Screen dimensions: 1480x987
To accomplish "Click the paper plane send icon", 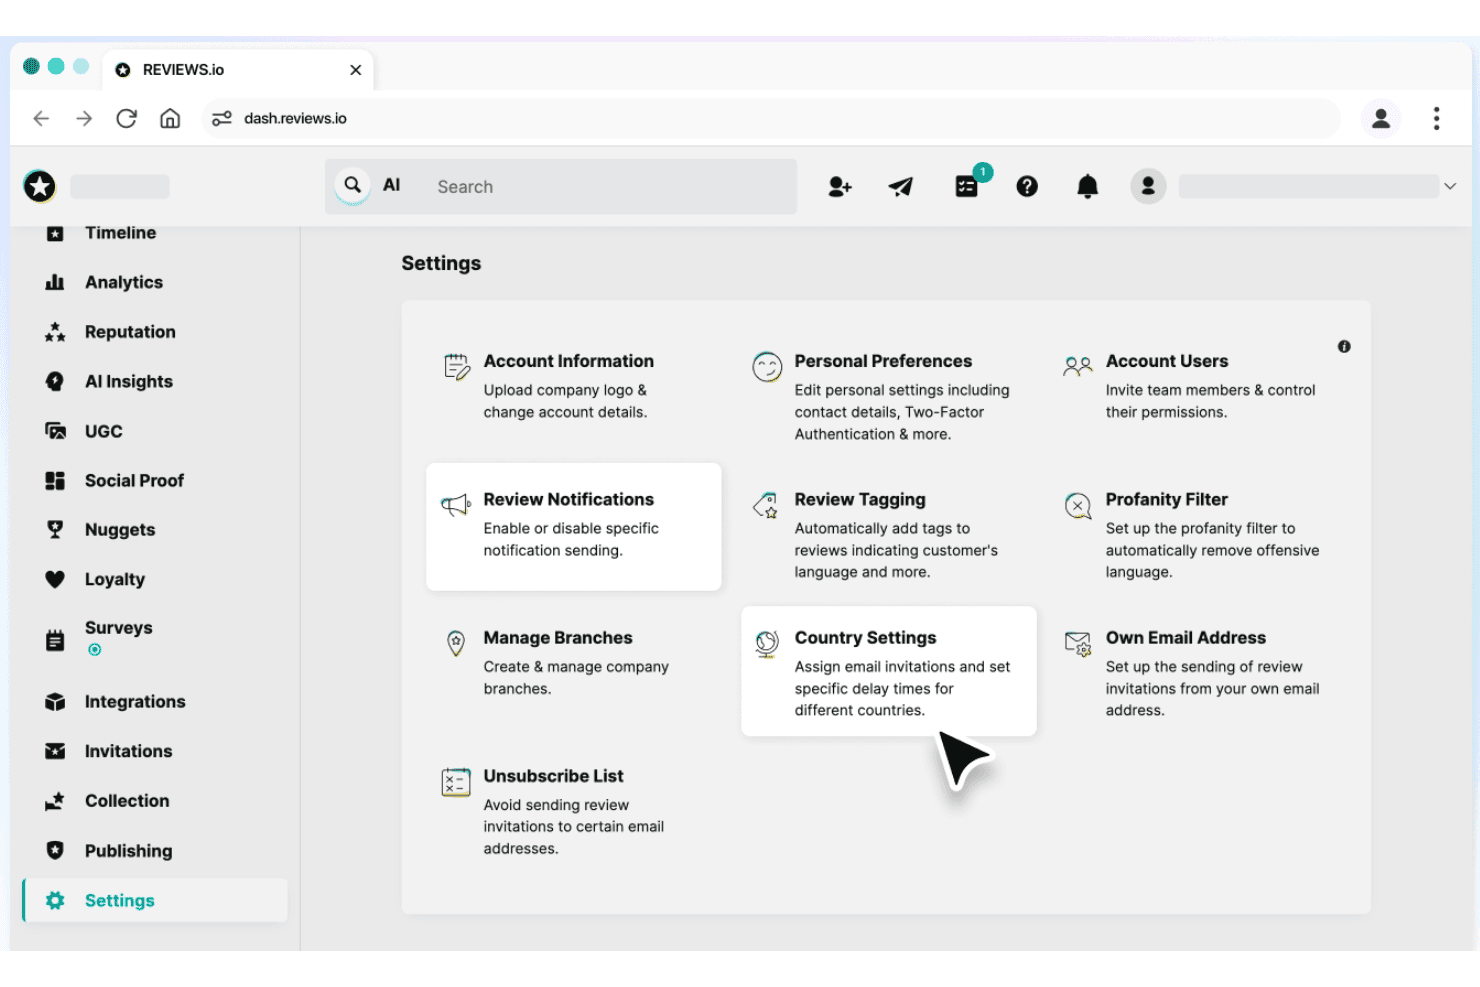I will (901, 186).
